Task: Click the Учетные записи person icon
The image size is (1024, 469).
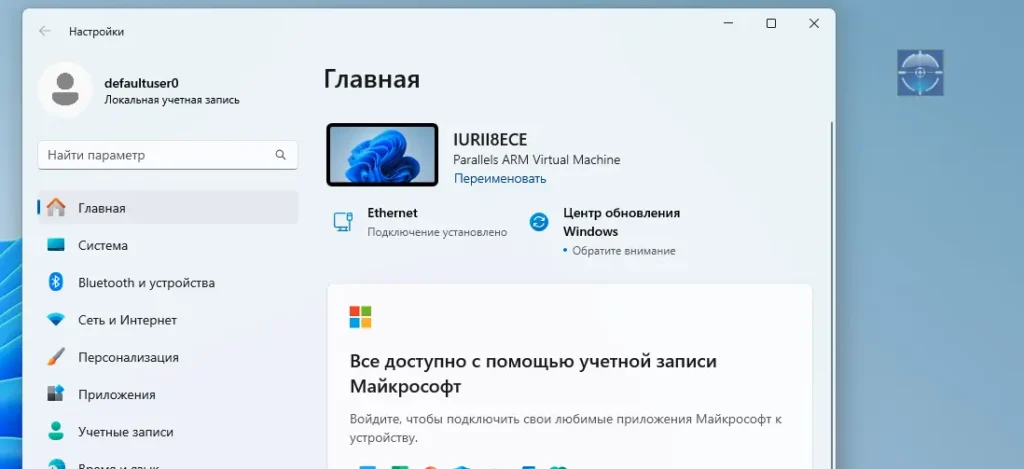Action: click(56, 431)
